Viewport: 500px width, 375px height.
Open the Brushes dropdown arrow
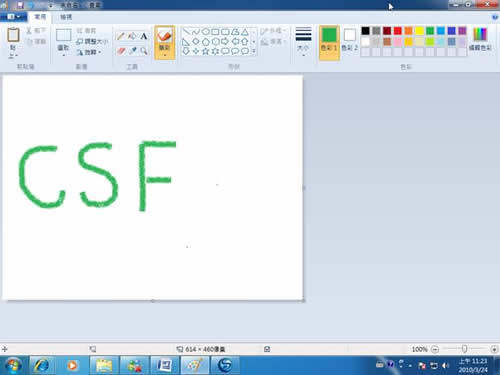coord(165,55)
